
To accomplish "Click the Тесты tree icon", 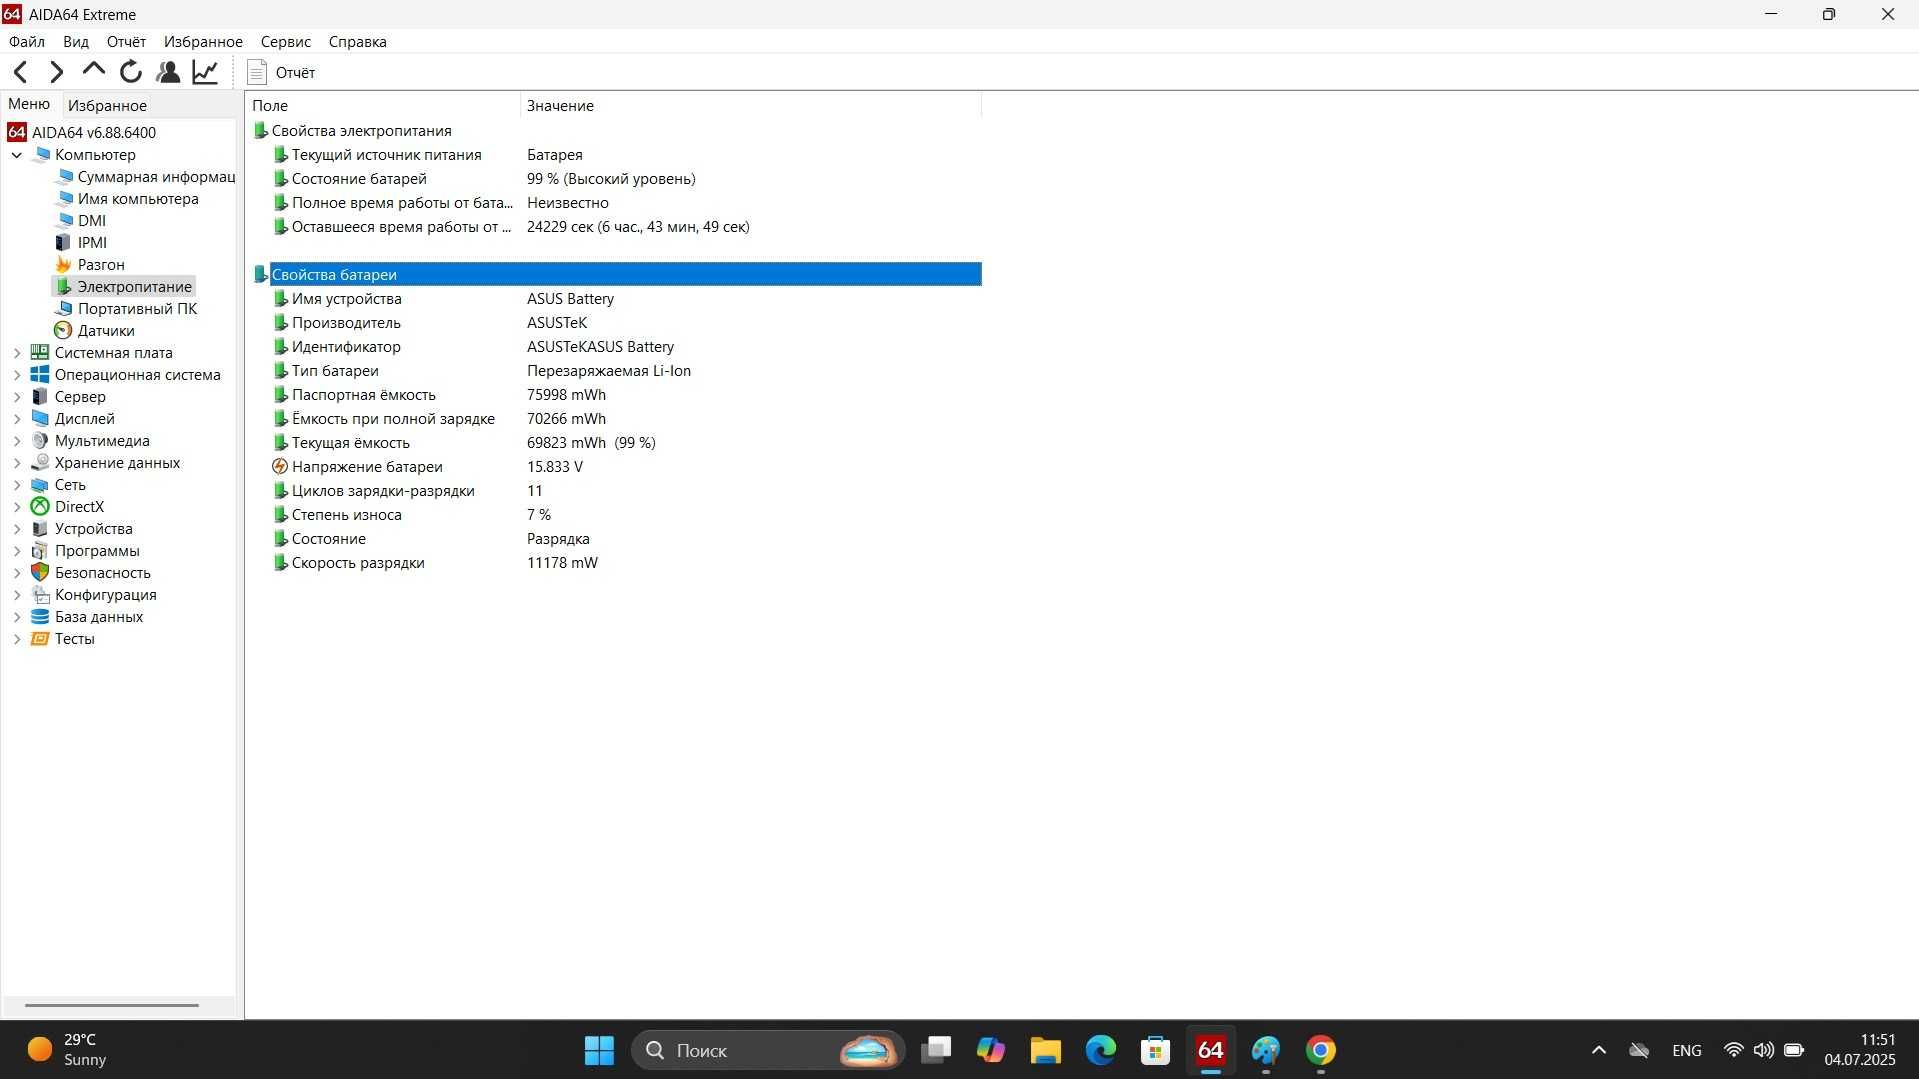I will [x=40, y=639].
